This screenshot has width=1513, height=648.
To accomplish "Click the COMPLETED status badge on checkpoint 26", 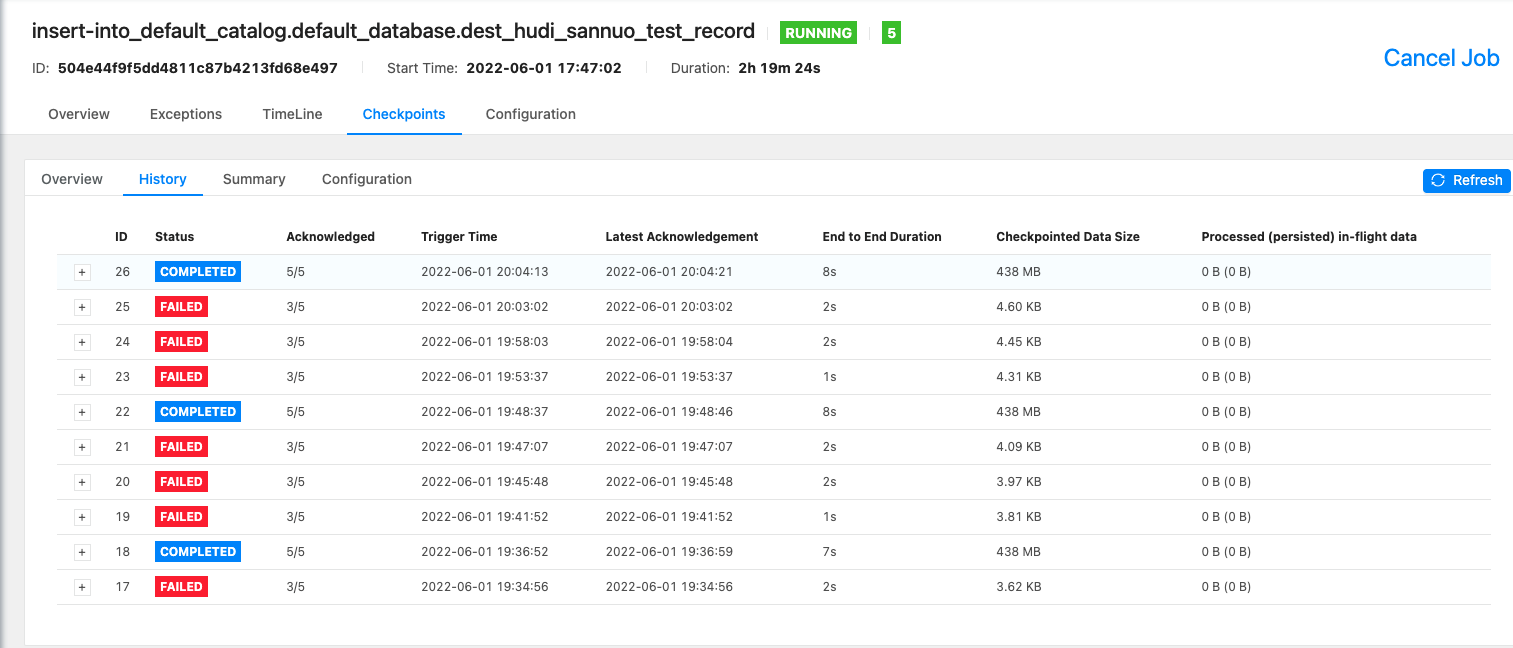I will (x=197, y=271).
